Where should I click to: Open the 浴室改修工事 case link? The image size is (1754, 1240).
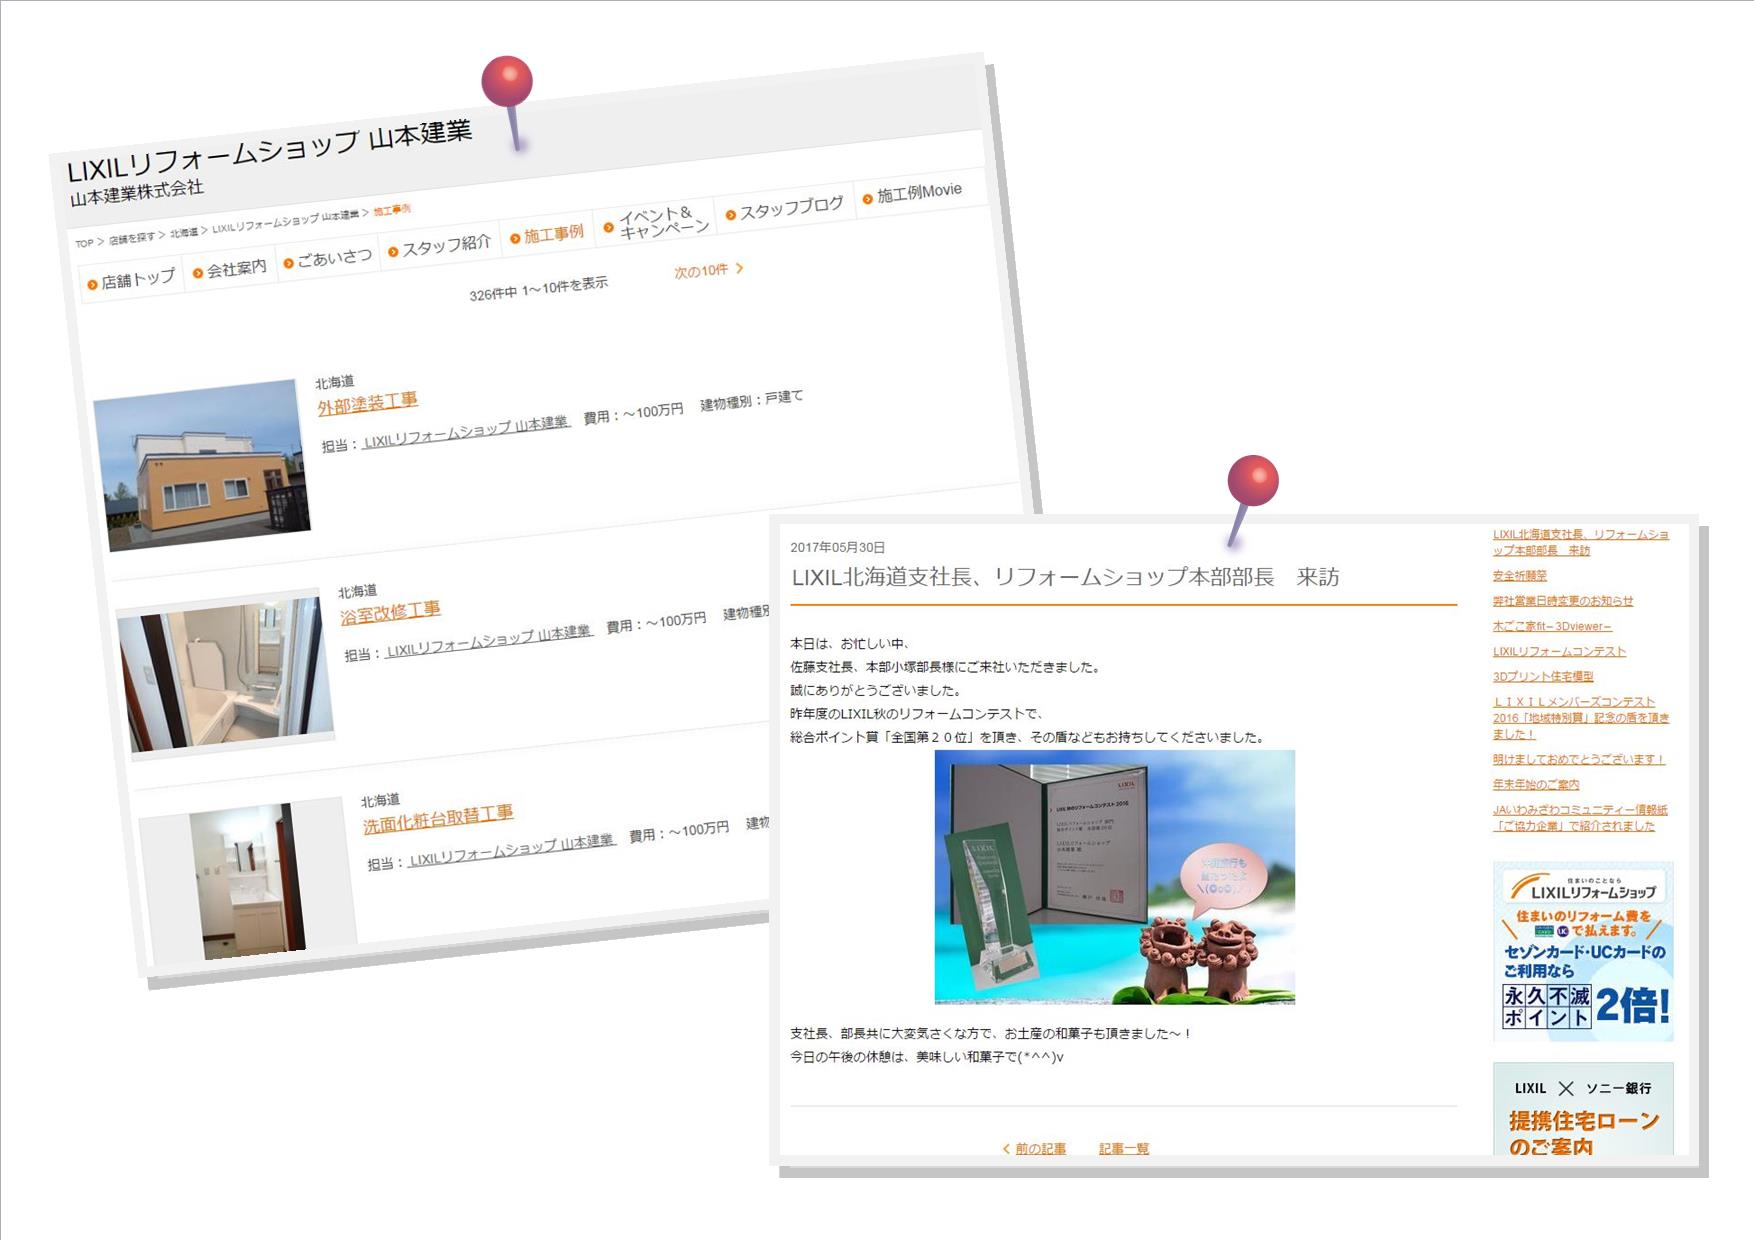(x=390, y=613)
